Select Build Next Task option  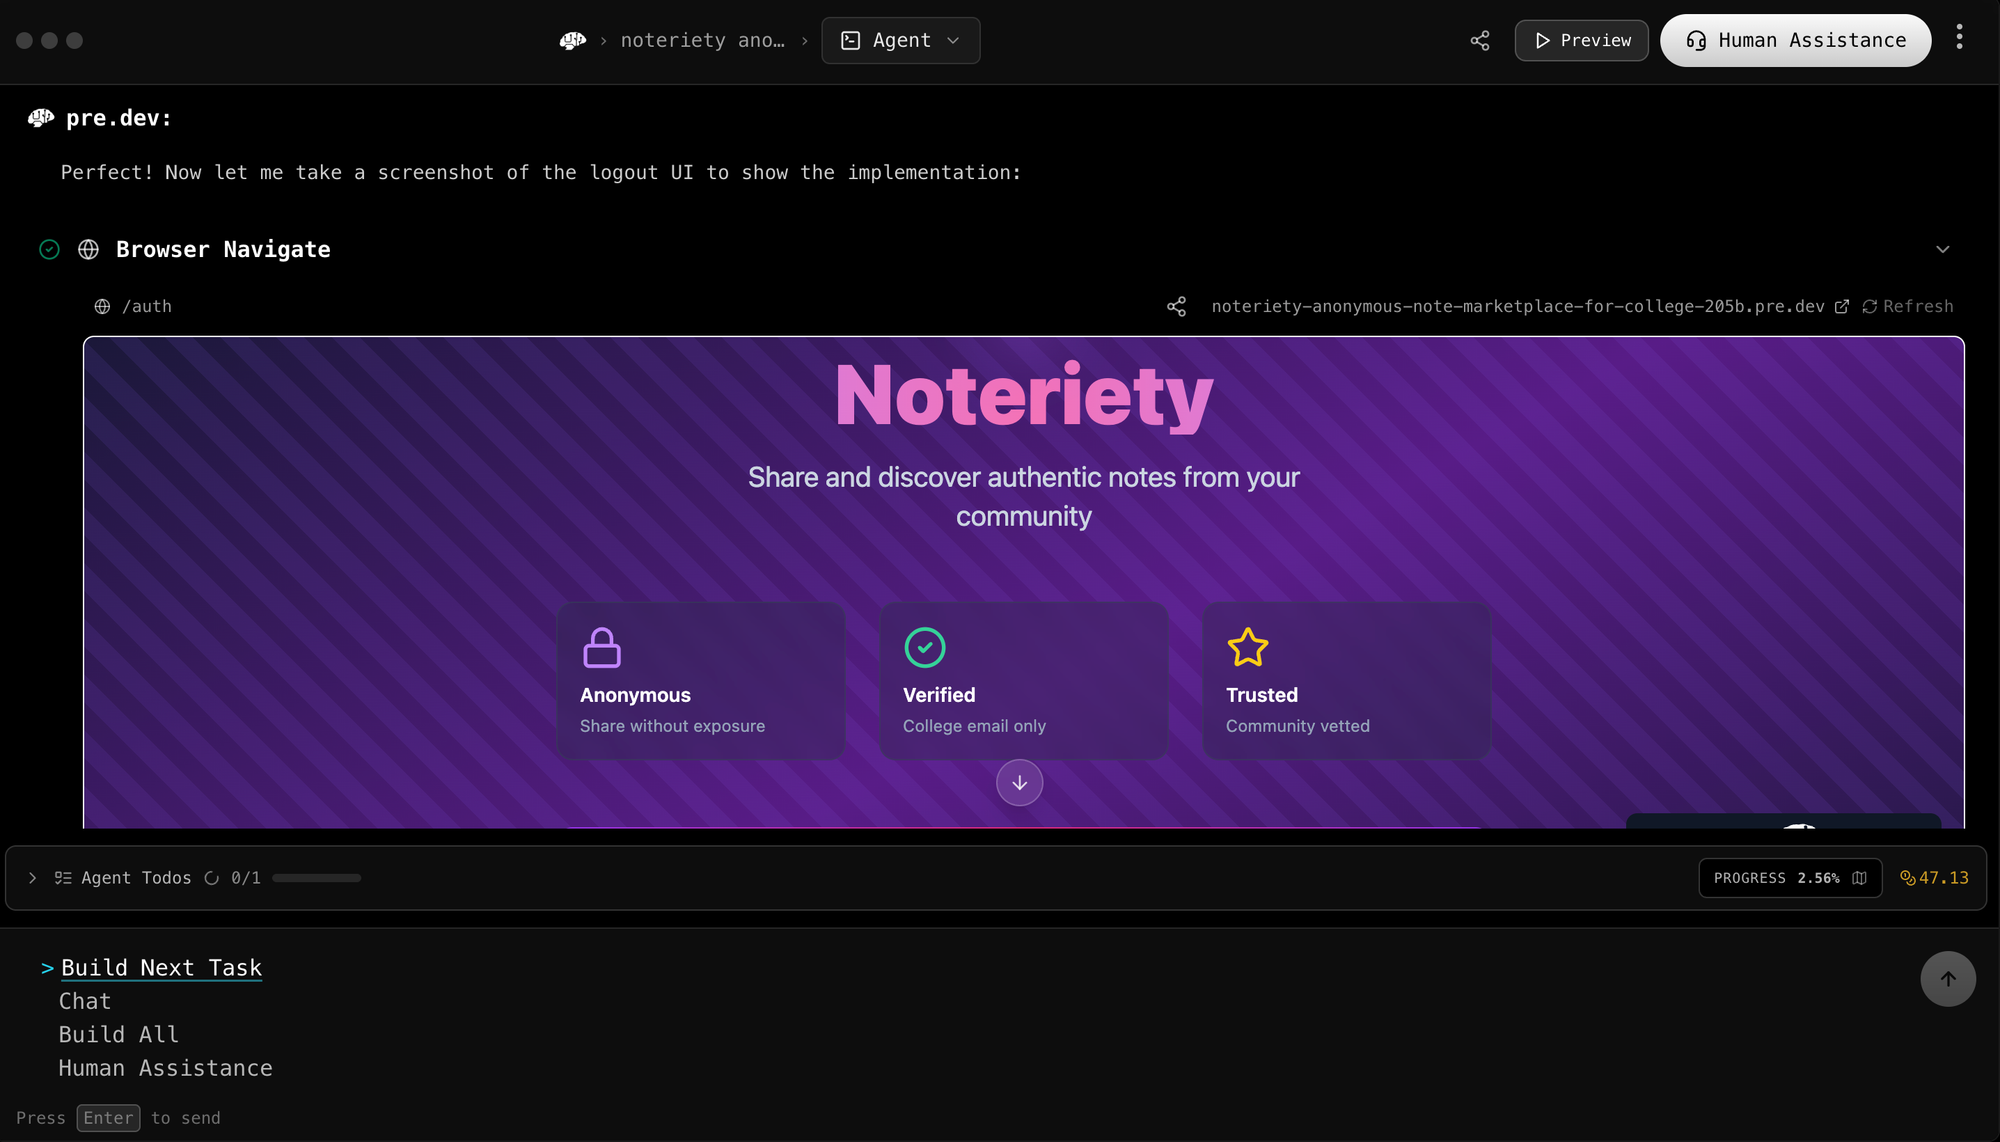pyautogui.click(x=161, y=968)
